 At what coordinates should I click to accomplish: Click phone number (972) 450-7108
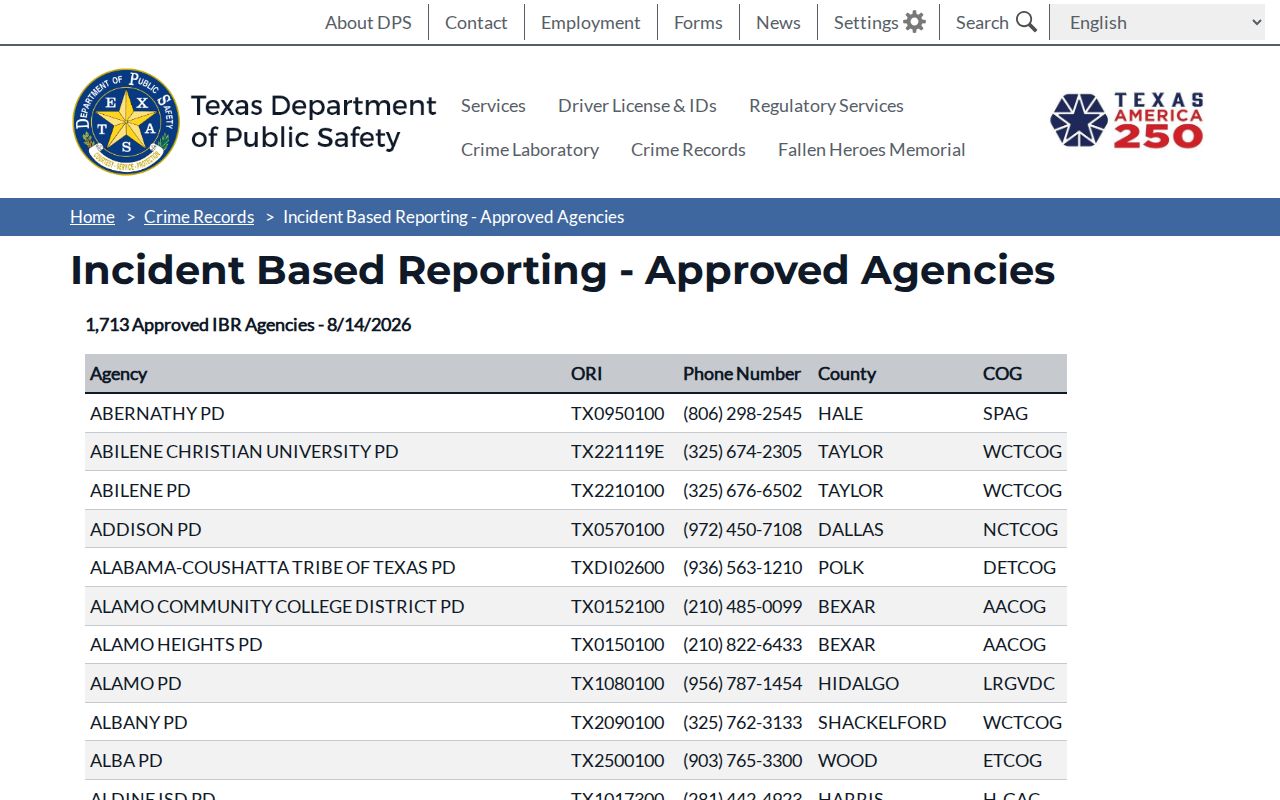742,529
